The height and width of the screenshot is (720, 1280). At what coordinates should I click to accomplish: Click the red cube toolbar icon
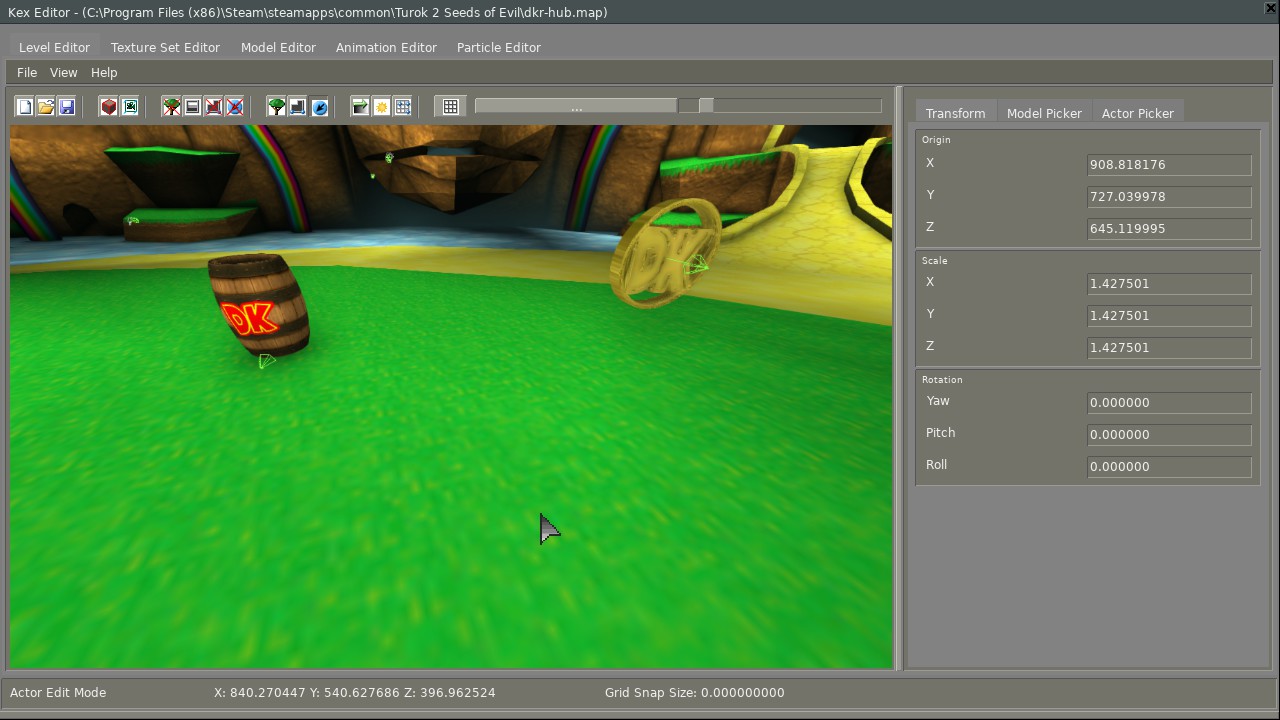point(109,107)
